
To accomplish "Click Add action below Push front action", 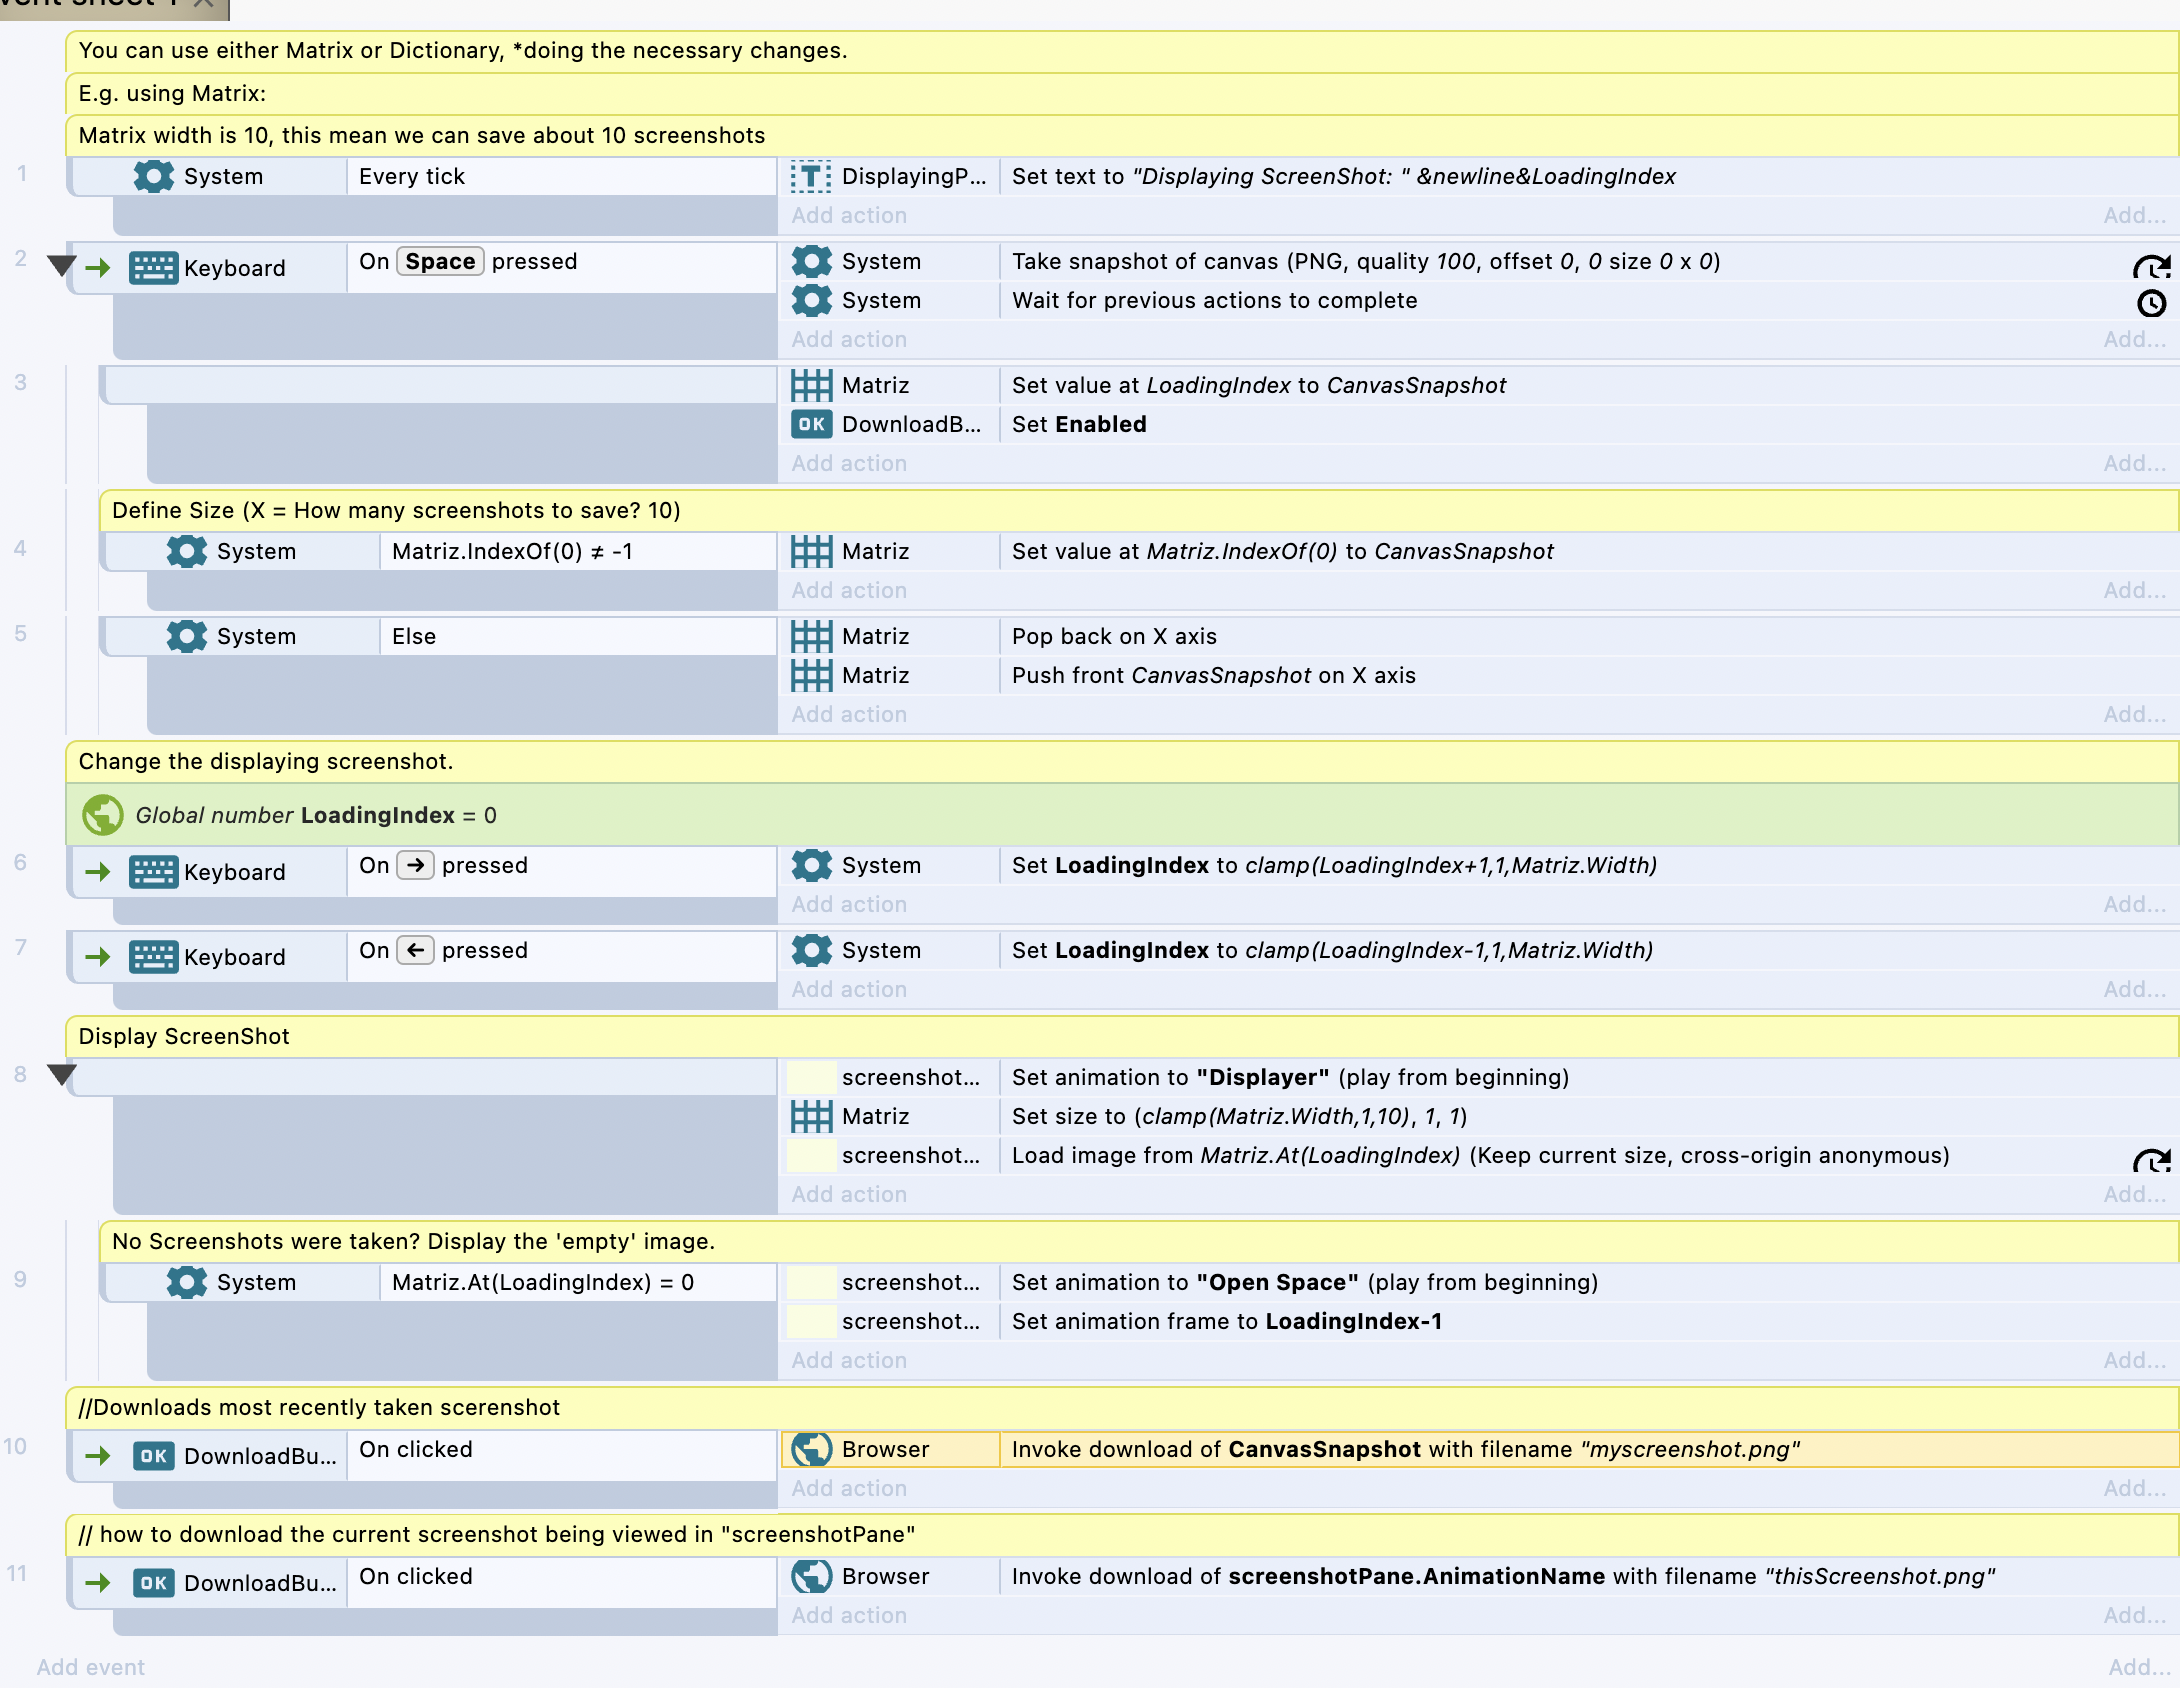I will [849, 714].
